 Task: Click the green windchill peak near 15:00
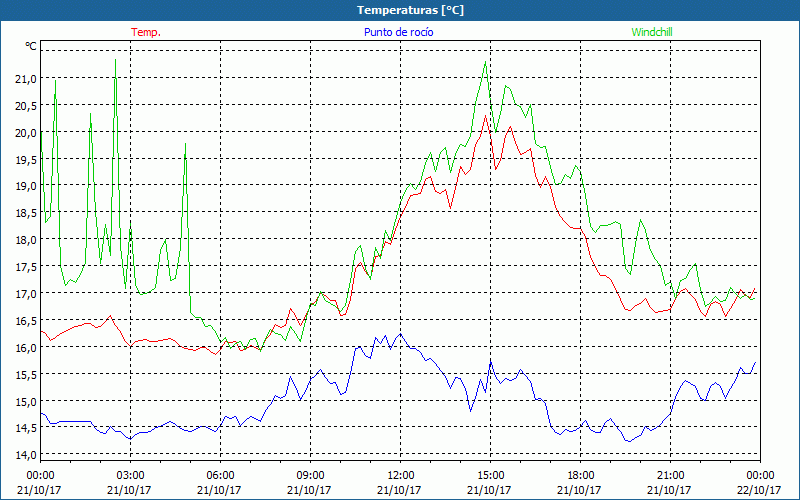pos(485,62)
